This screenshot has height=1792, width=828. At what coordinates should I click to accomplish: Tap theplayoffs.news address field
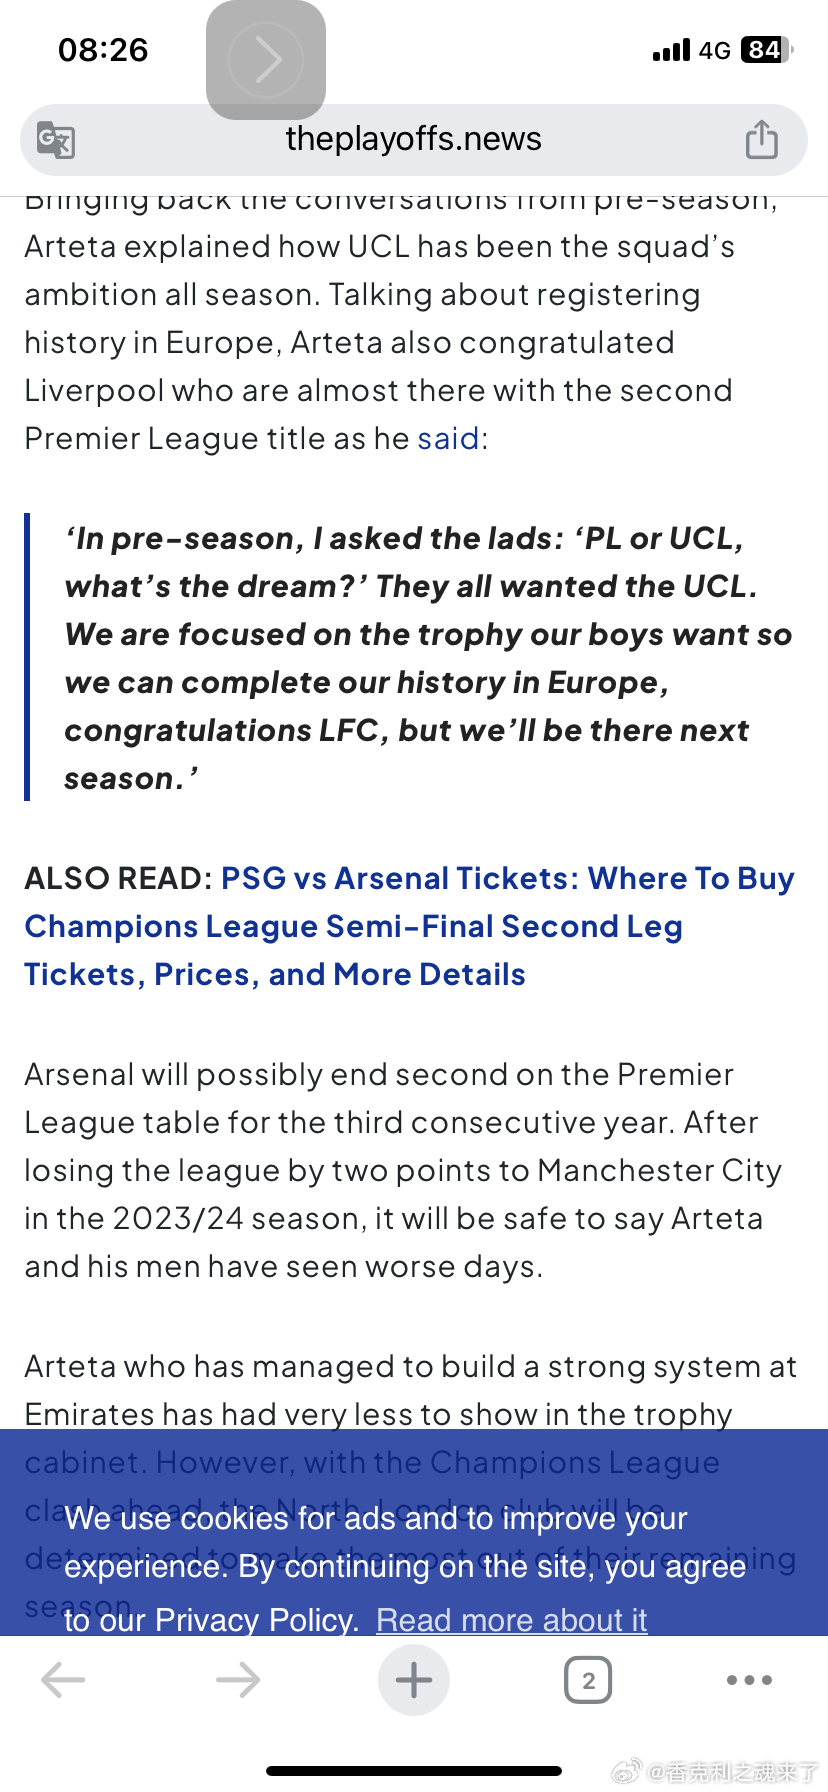(x=414, y=140)
